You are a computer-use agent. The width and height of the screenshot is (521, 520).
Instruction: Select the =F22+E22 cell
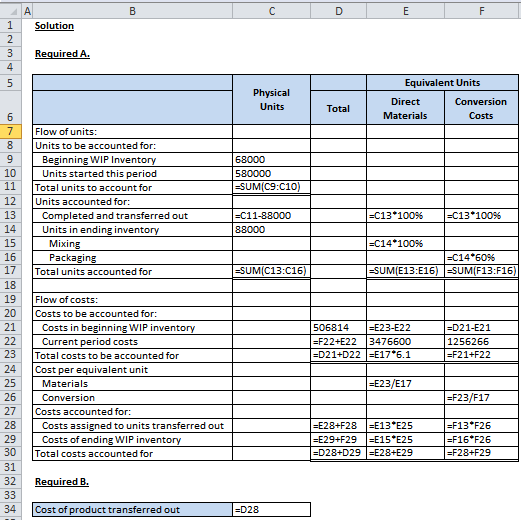[338, 342]
